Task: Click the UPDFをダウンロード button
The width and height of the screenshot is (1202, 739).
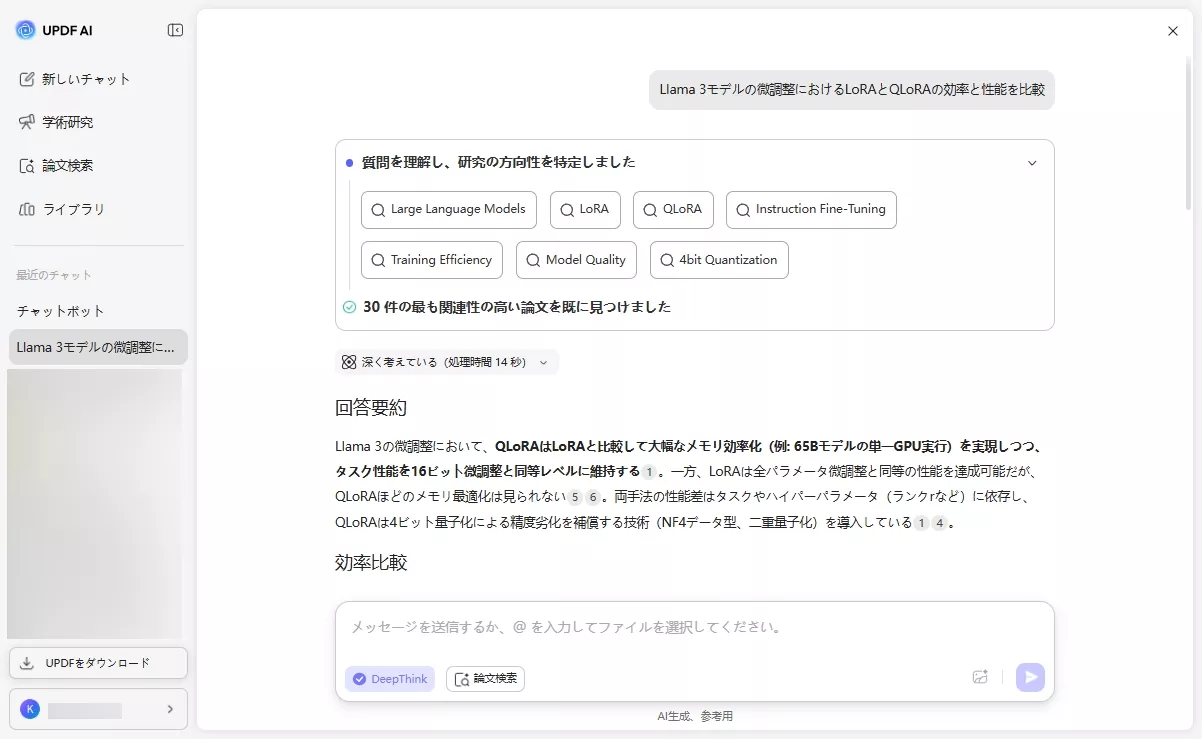Action: click(98, 662)
